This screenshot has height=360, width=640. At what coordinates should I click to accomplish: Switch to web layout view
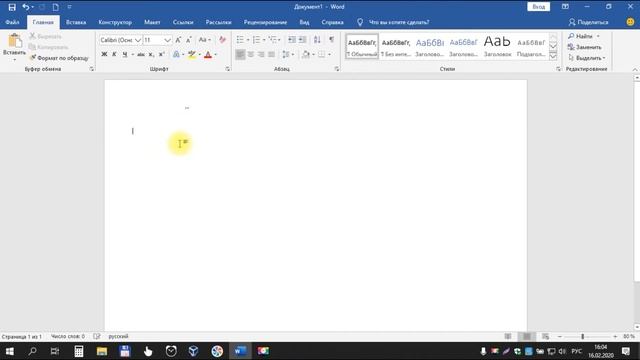coord(546,336)
